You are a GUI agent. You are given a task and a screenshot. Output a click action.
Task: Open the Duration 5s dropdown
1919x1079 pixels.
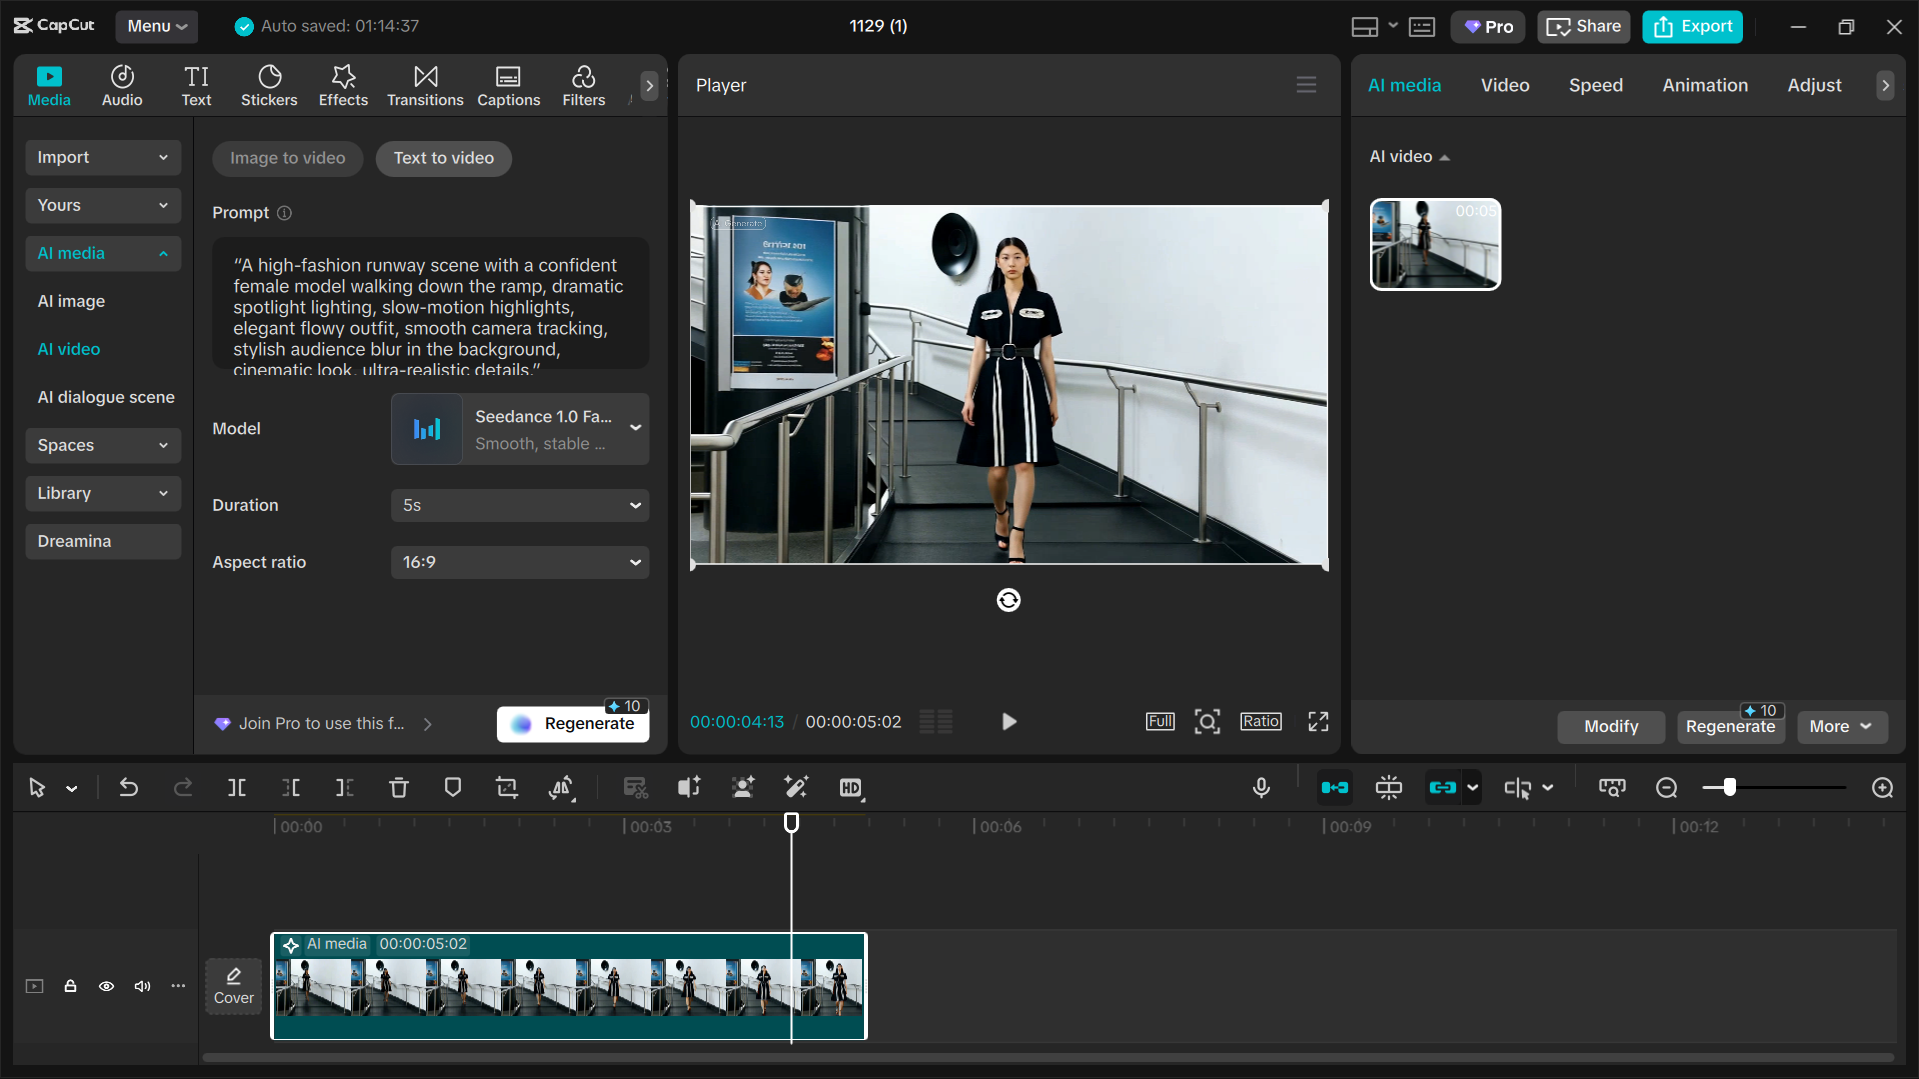tap(520, 505)
